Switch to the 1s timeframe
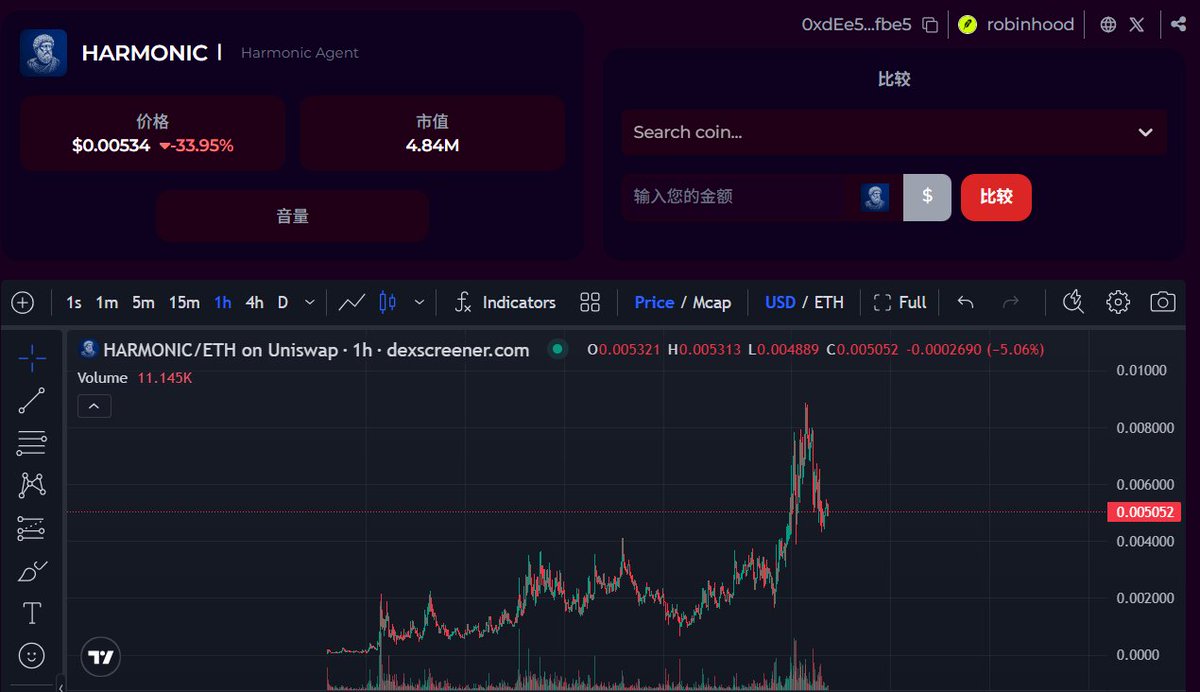The height and width of the screenshot is (692, 1200). (74, 303)
